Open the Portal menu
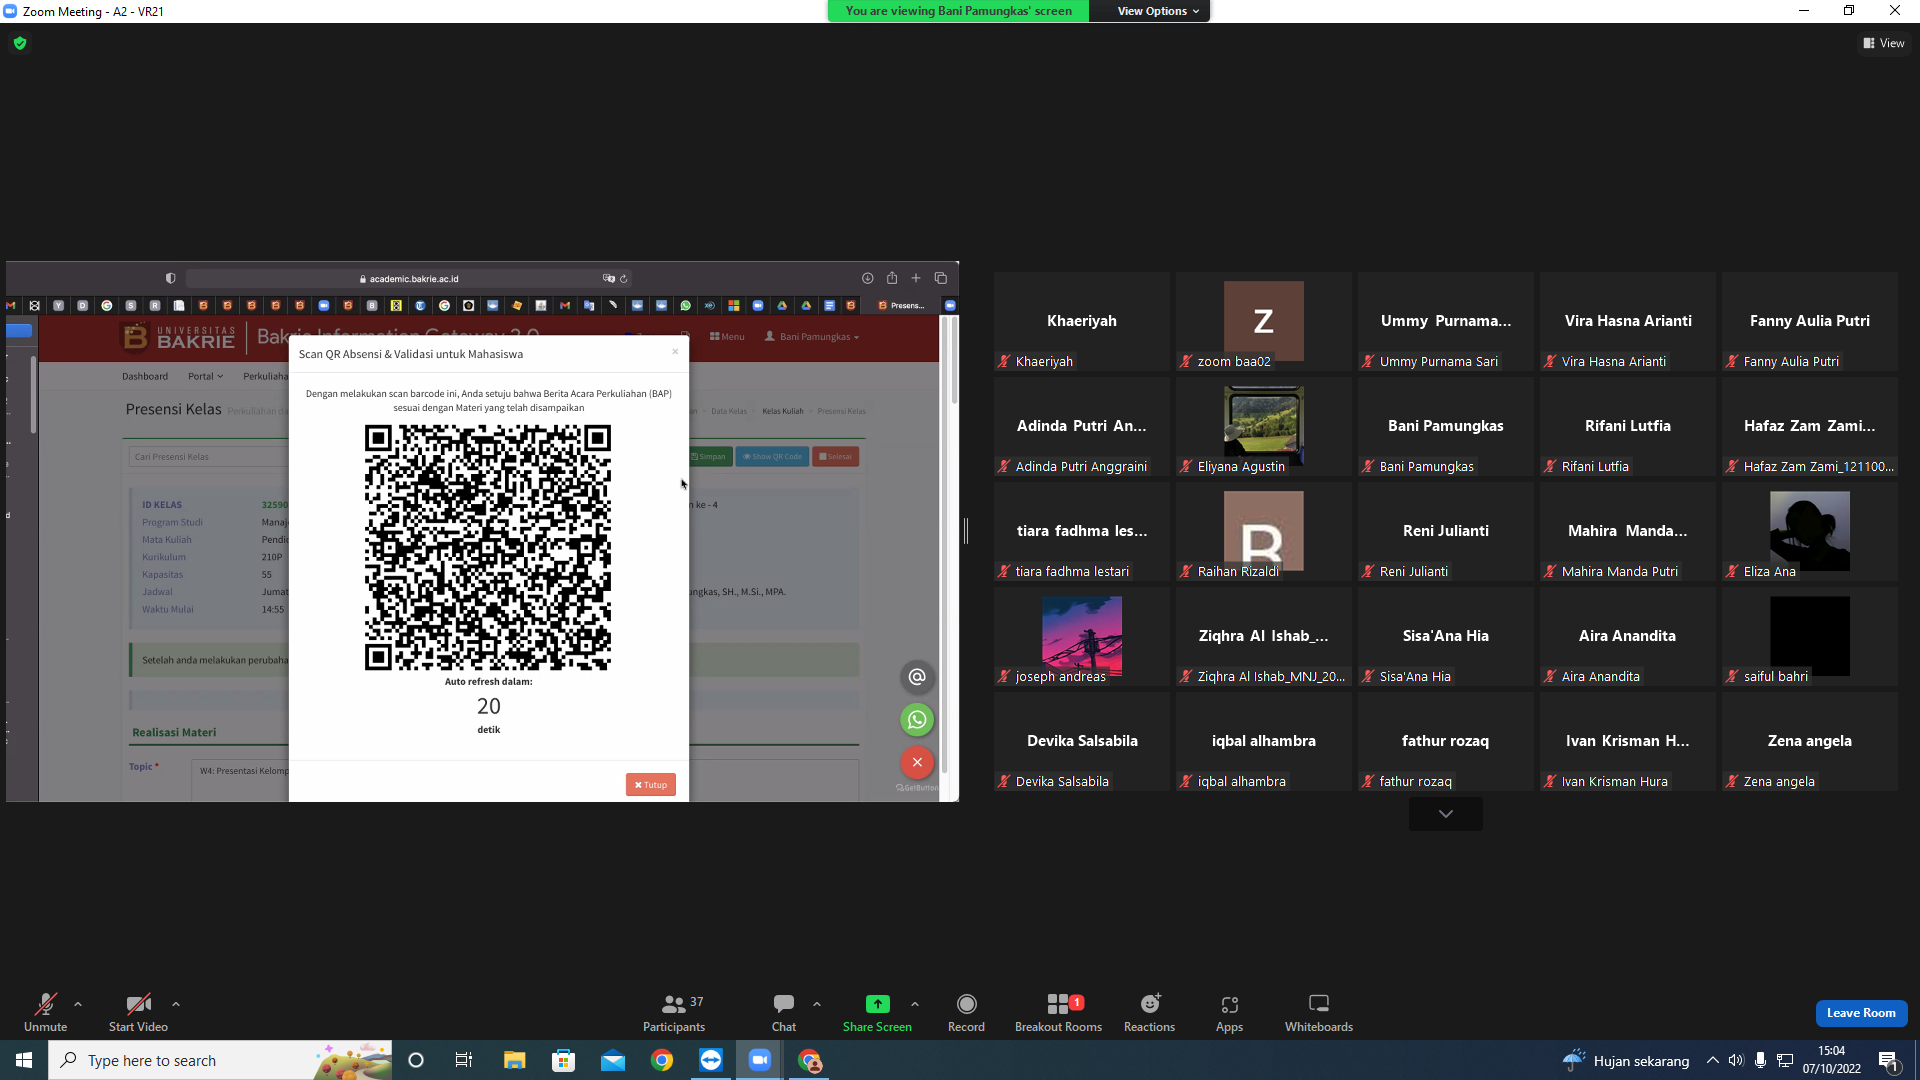The width and height of the screenshot is (1920, 1080). click(205, 377)
